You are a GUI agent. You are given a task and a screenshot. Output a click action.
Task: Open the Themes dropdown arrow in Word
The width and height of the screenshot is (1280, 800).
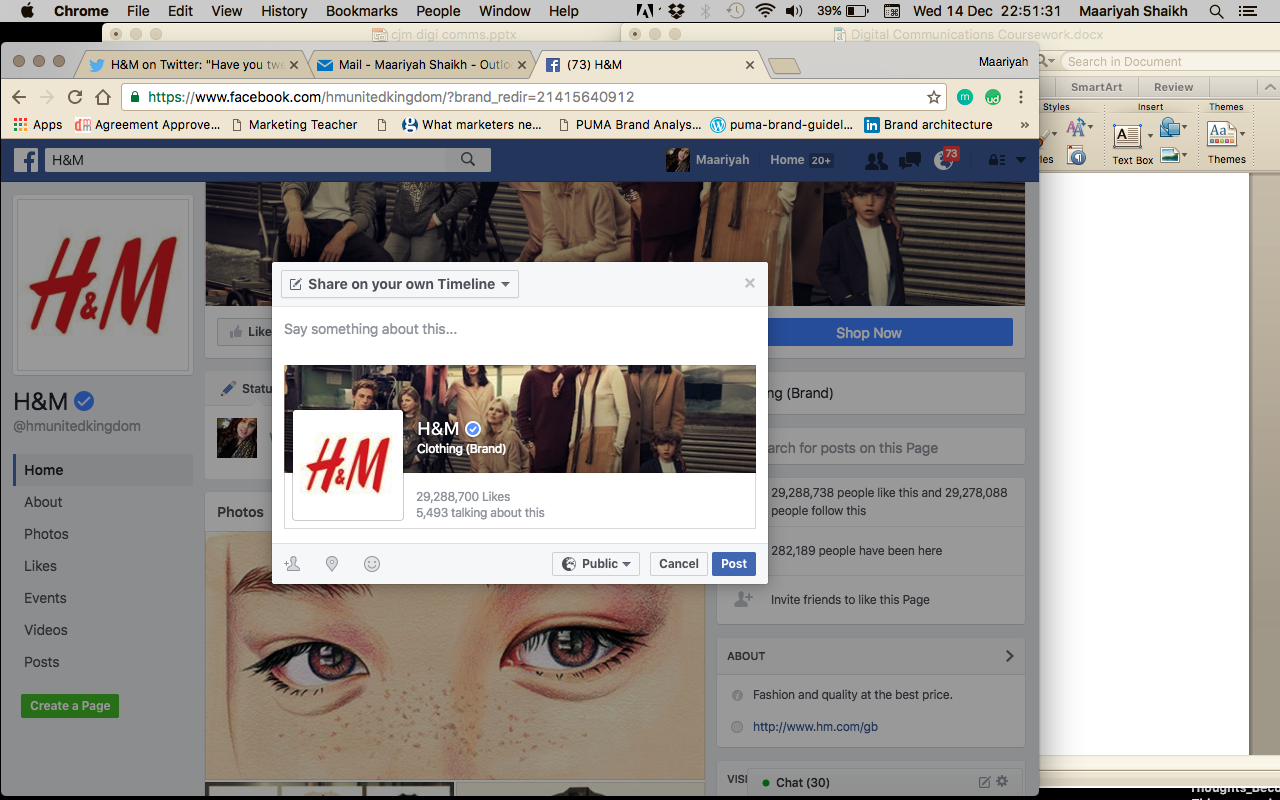(1242, 134)
